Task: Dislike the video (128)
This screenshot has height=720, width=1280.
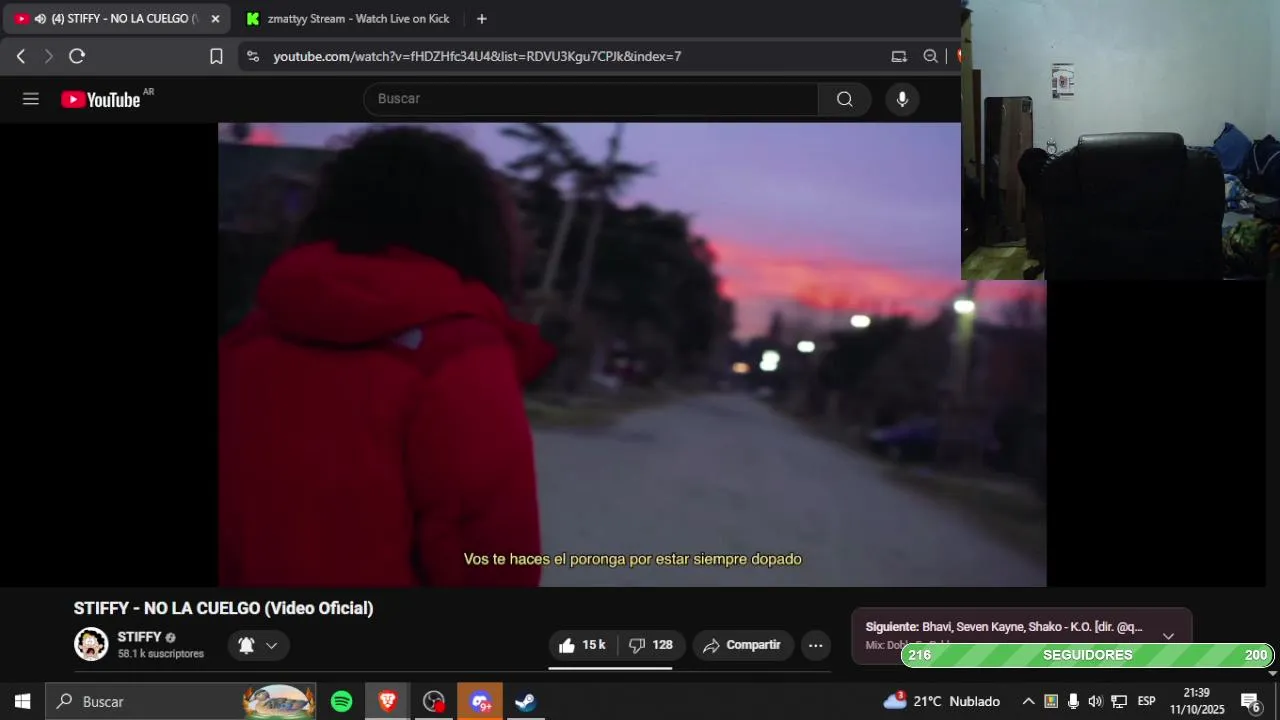Action: (x=651, y=645)
